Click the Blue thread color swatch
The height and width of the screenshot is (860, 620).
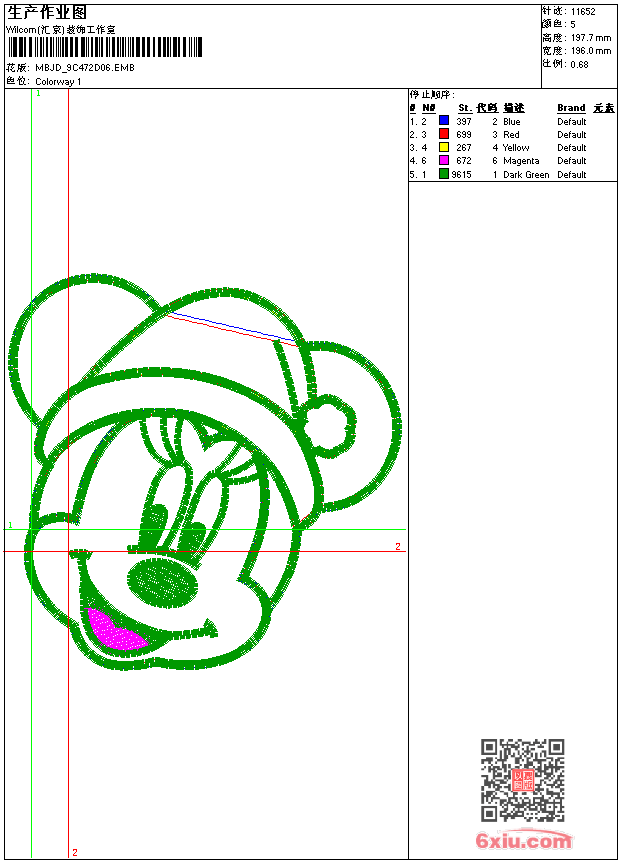tap(444, 121)
